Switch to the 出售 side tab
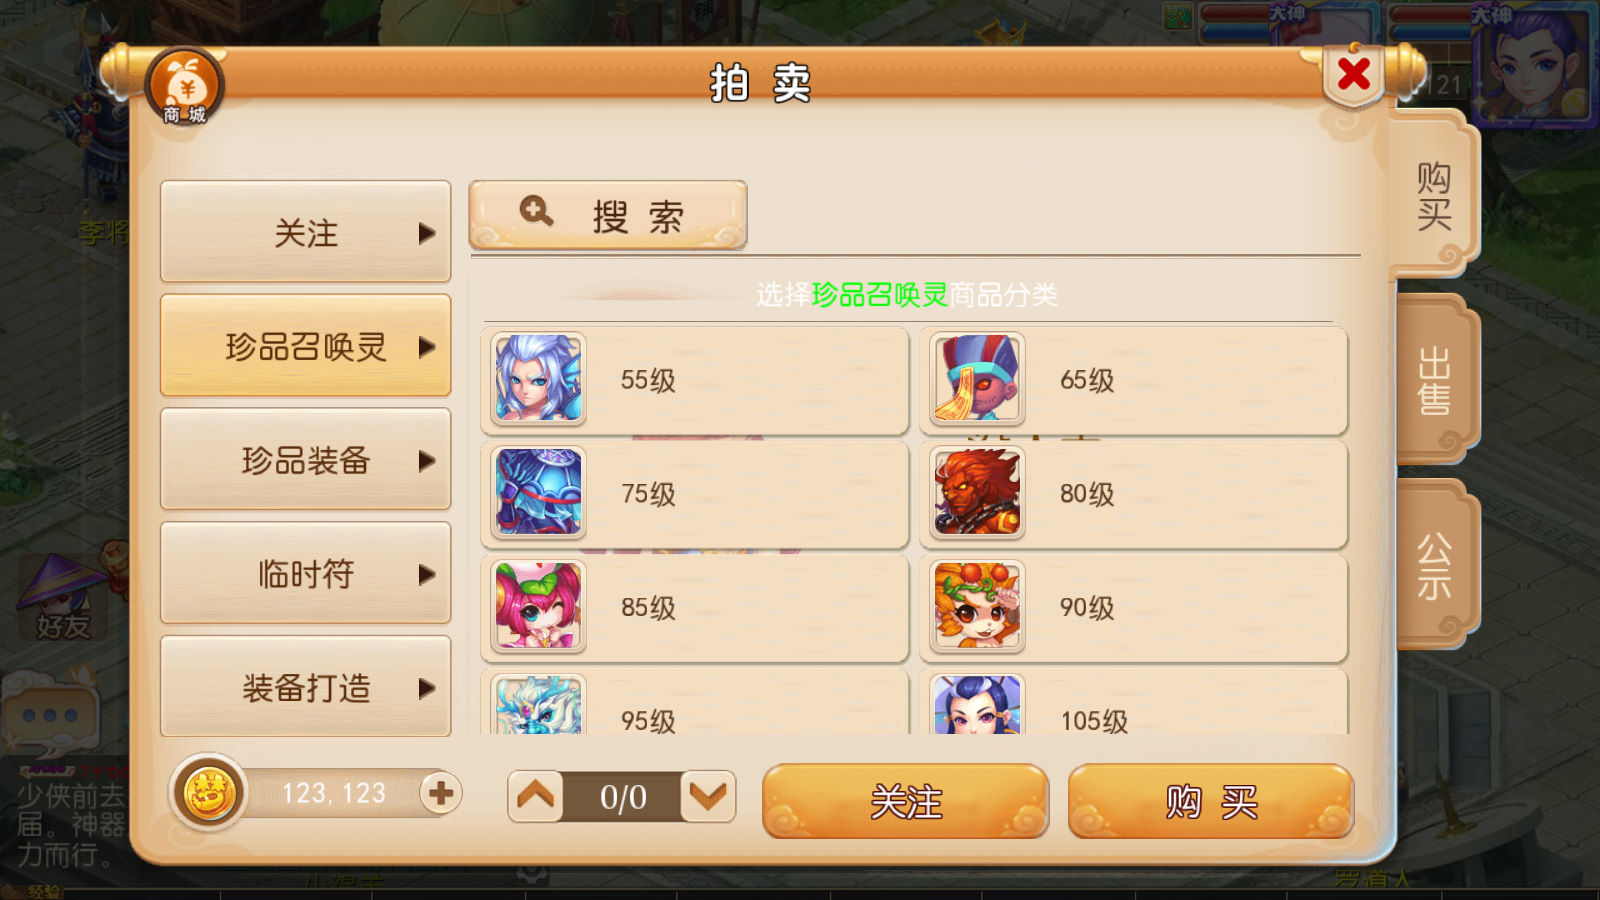Screen dimensions: 1600x900 click(x=1434, y=380)
